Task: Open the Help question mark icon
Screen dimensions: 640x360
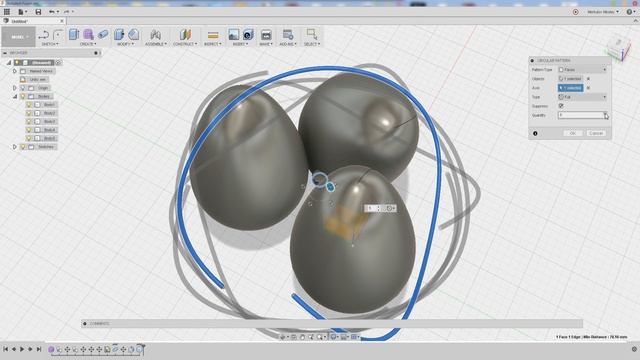Action: [x=629, y=12]
